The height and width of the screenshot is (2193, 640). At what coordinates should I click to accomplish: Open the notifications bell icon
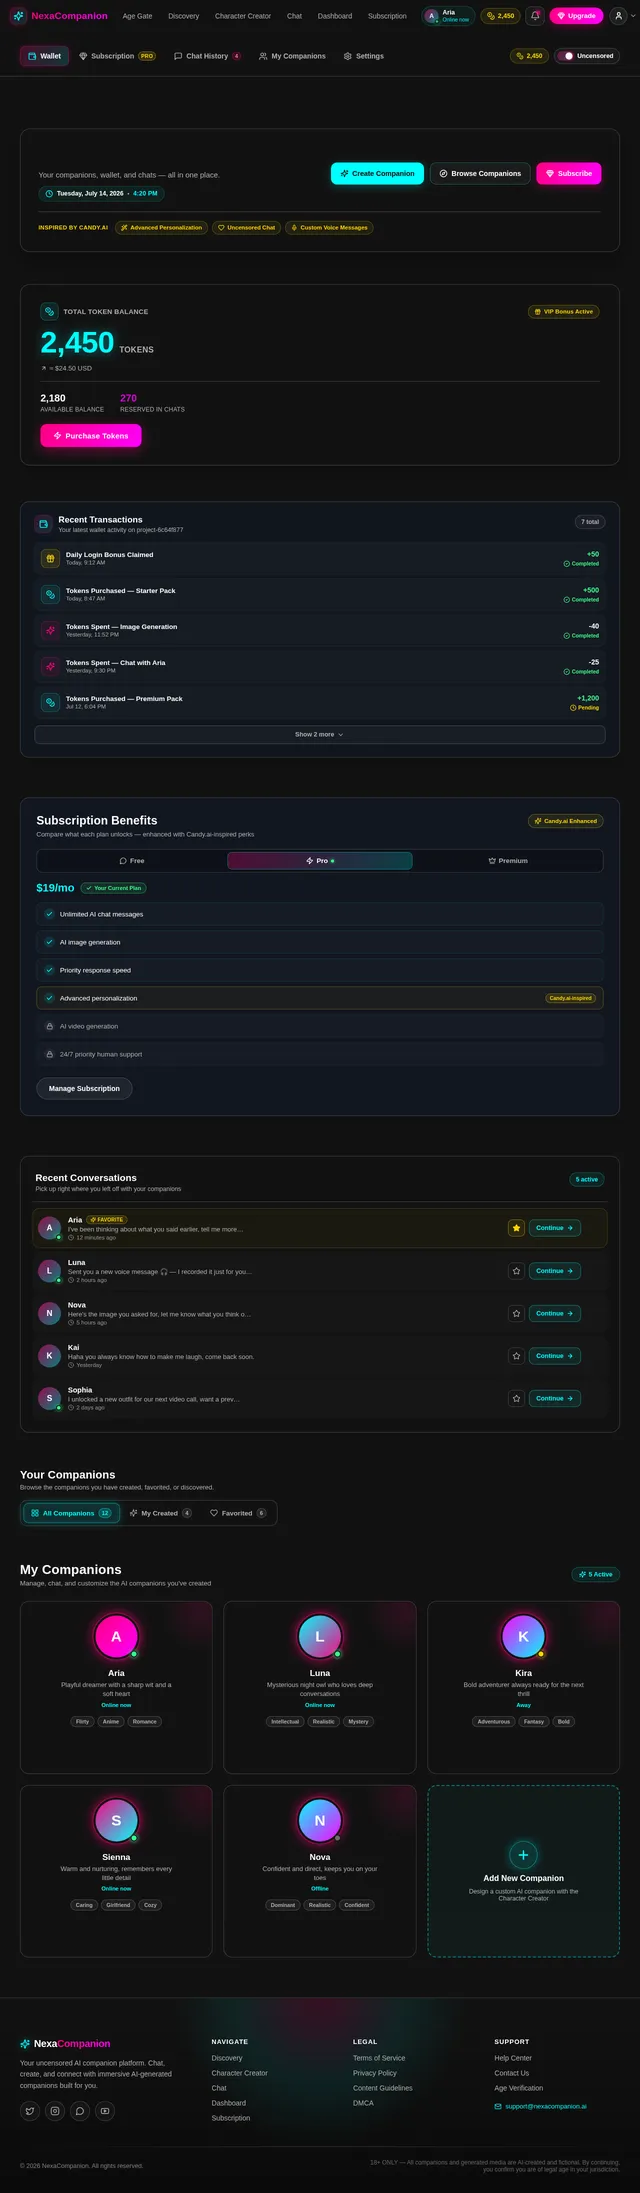pos(535,16)
